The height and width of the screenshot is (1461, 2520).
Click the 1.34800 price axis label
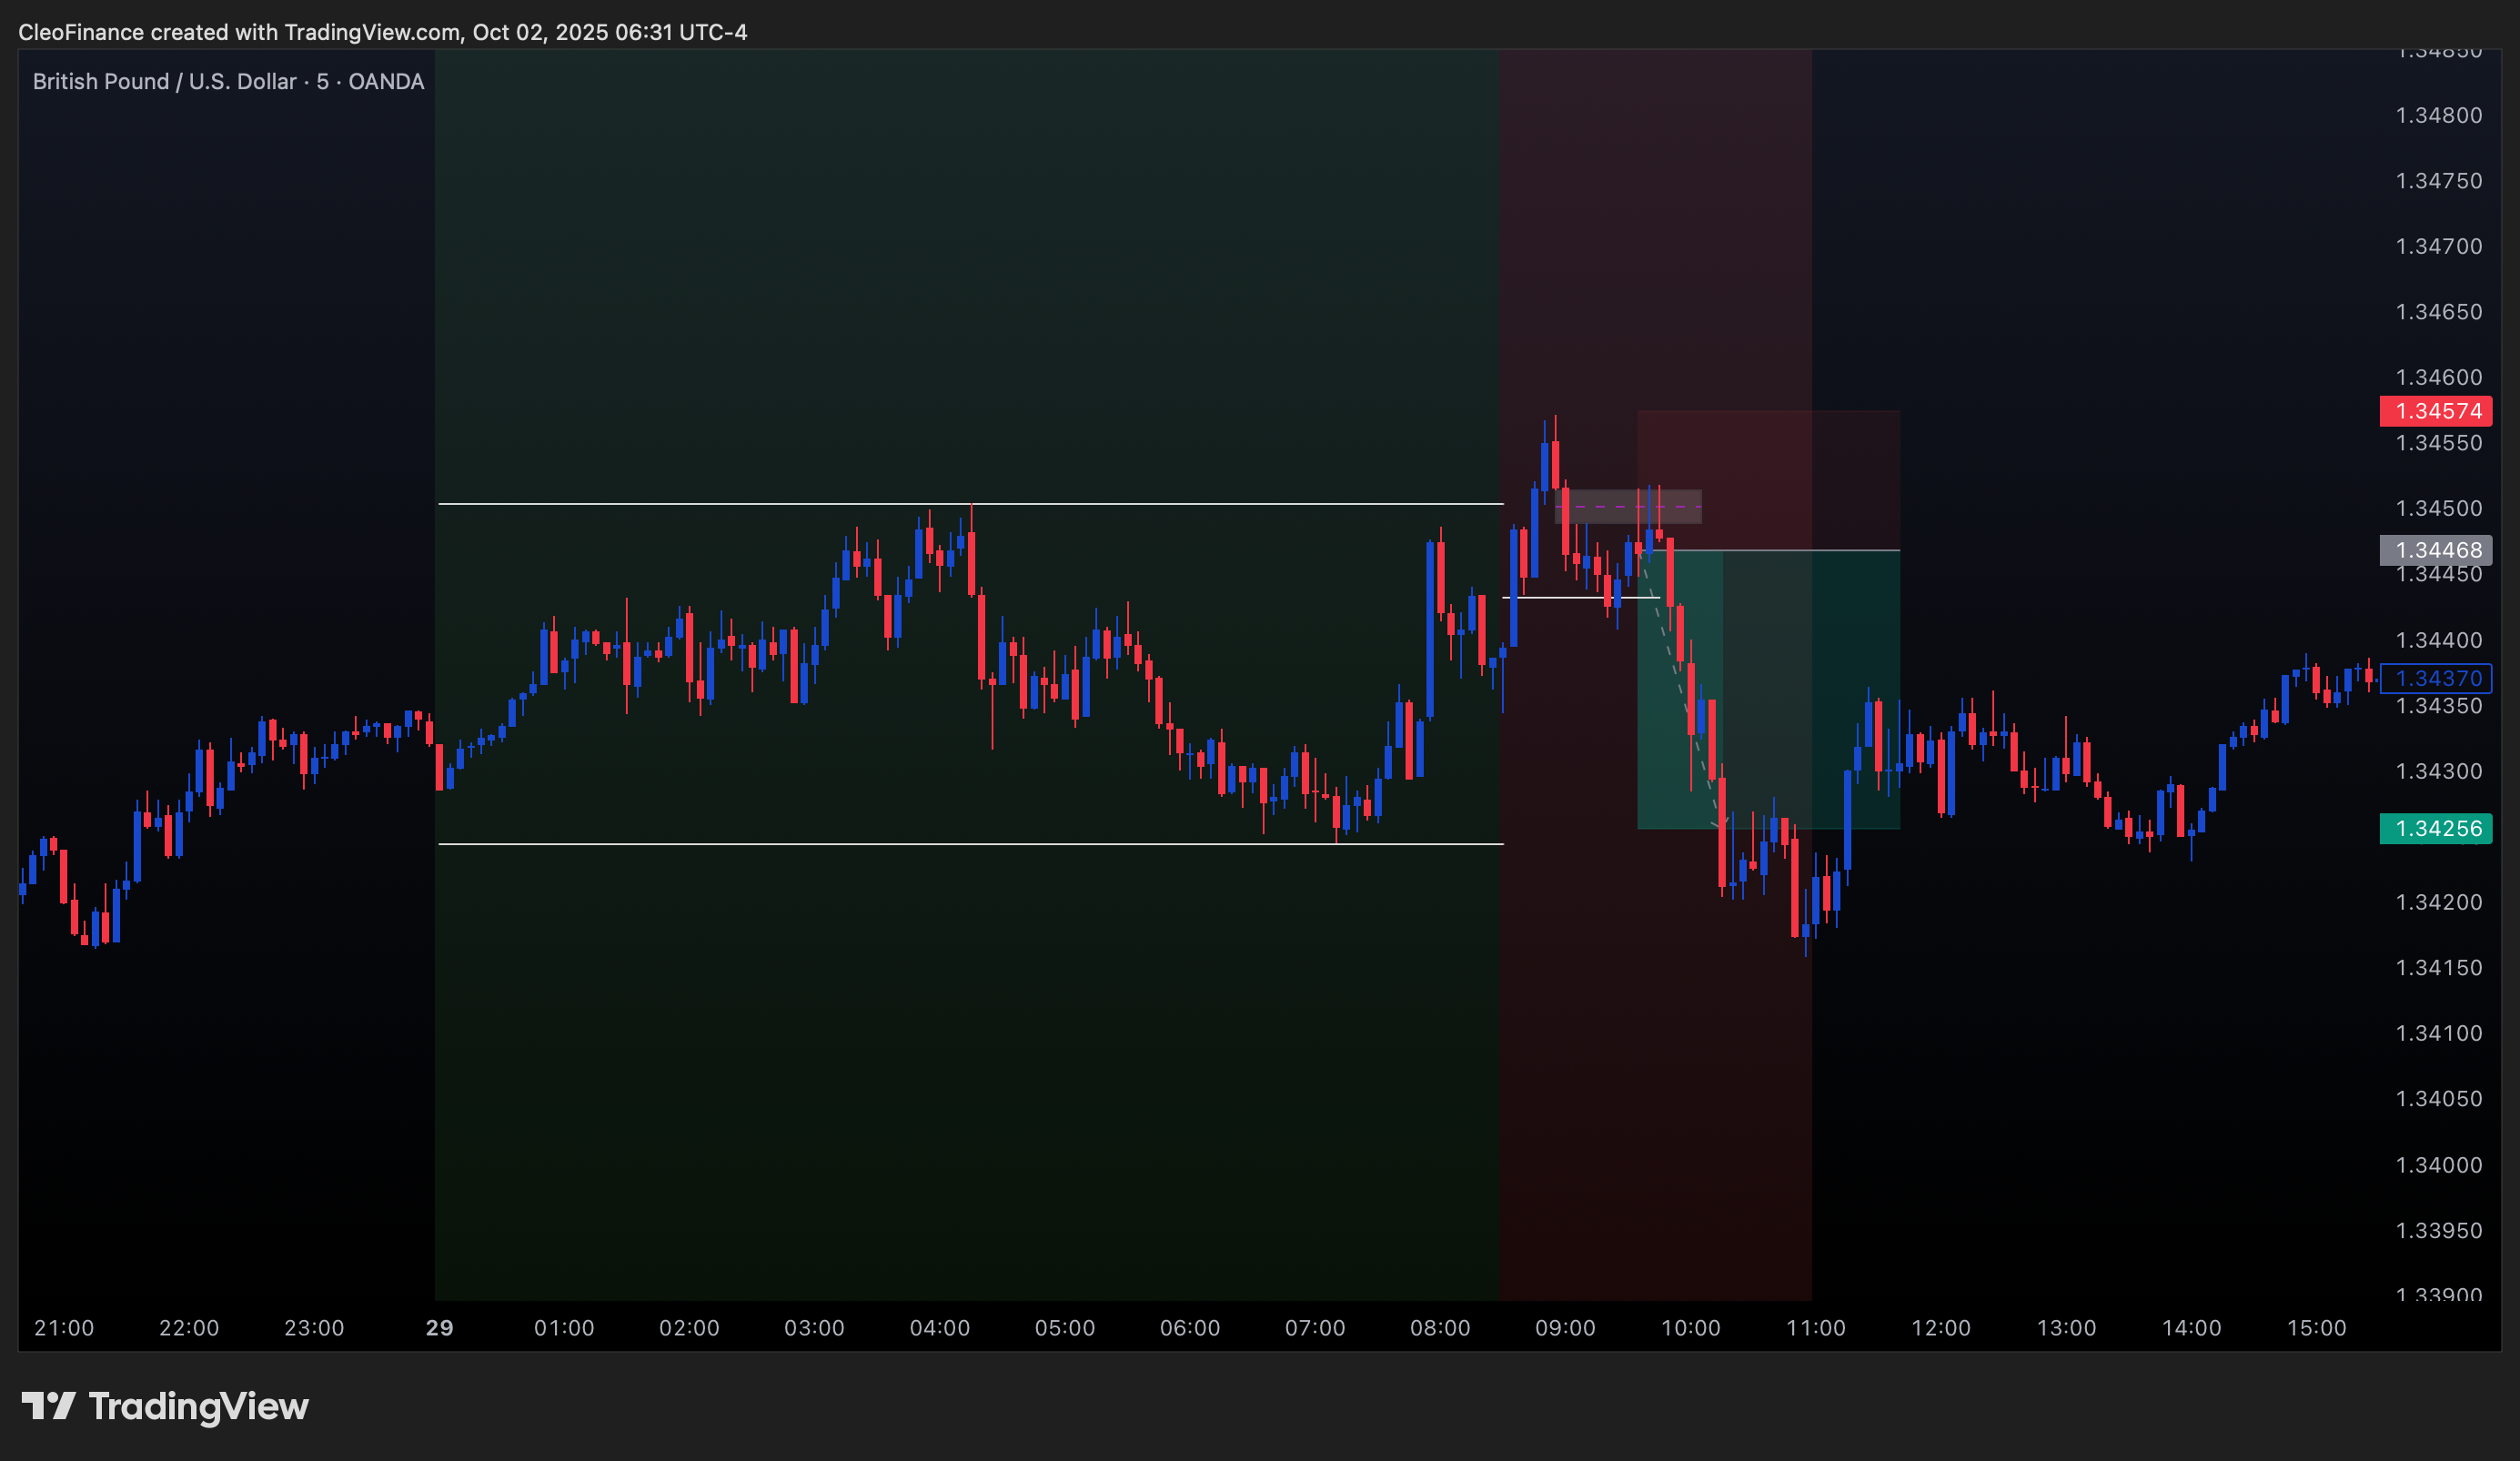(x=2438, y=115)
